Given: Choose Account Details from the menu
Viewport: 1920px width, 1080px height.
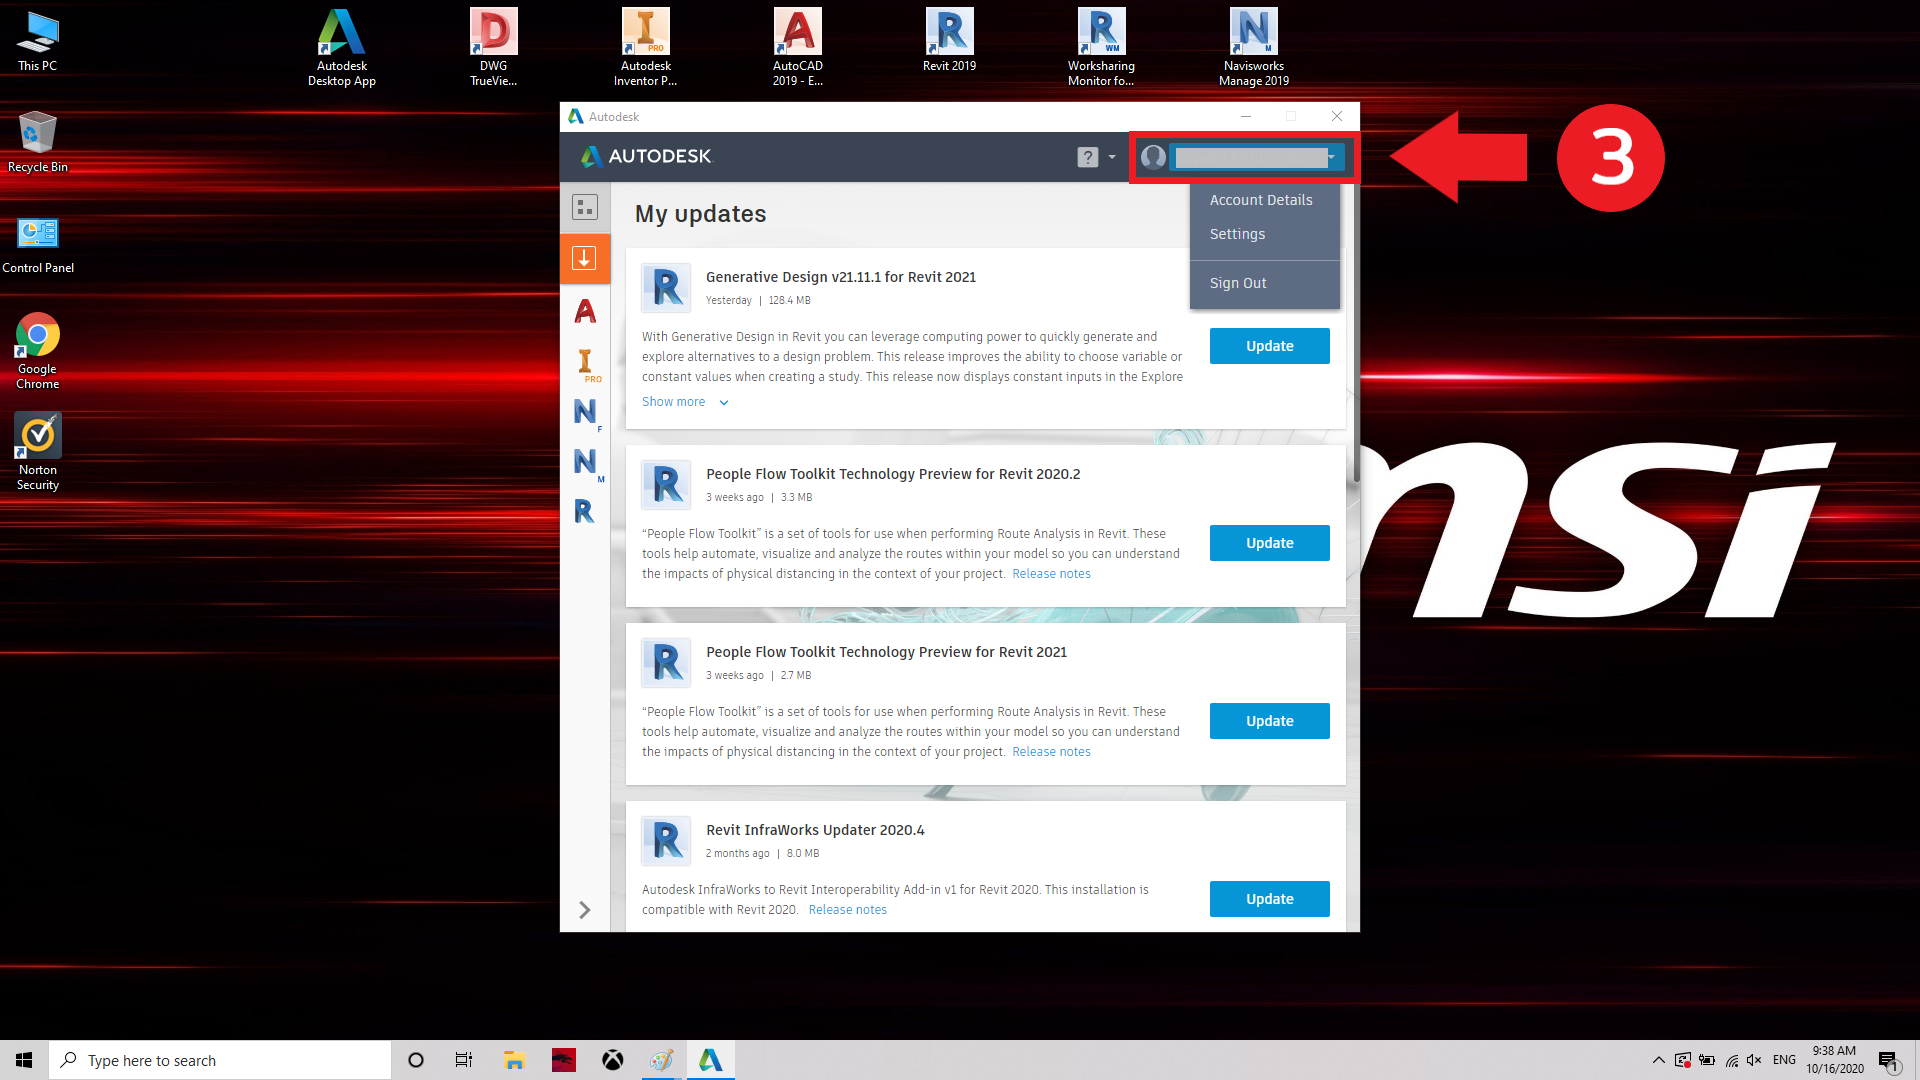Looking at the screenshot, I should click(1261, 200).
